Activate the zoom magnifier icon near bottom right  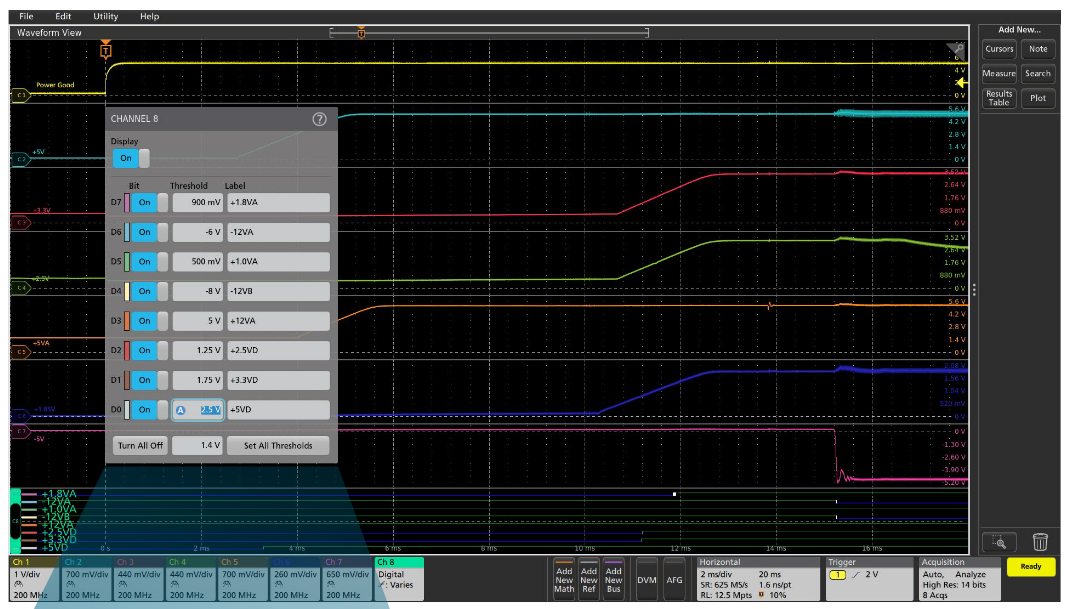click(1000, 541)
